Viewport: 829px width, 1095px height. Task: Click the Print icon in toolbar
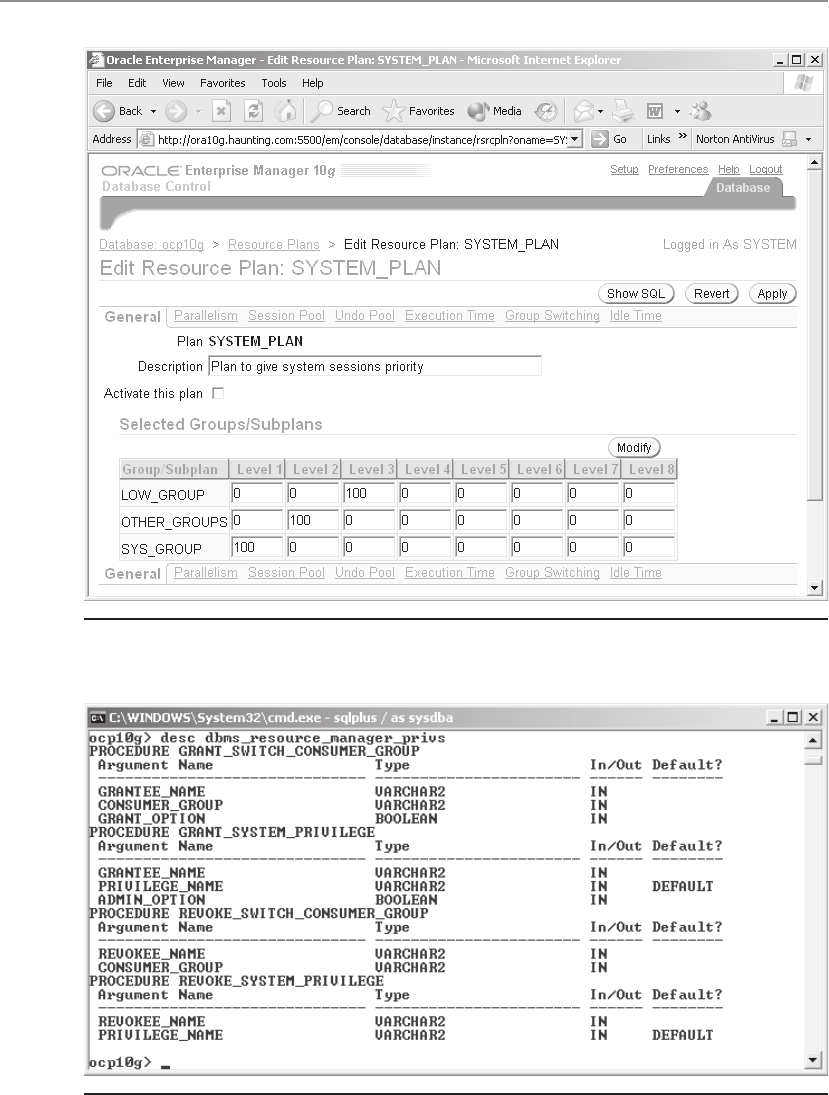(623, 111)
